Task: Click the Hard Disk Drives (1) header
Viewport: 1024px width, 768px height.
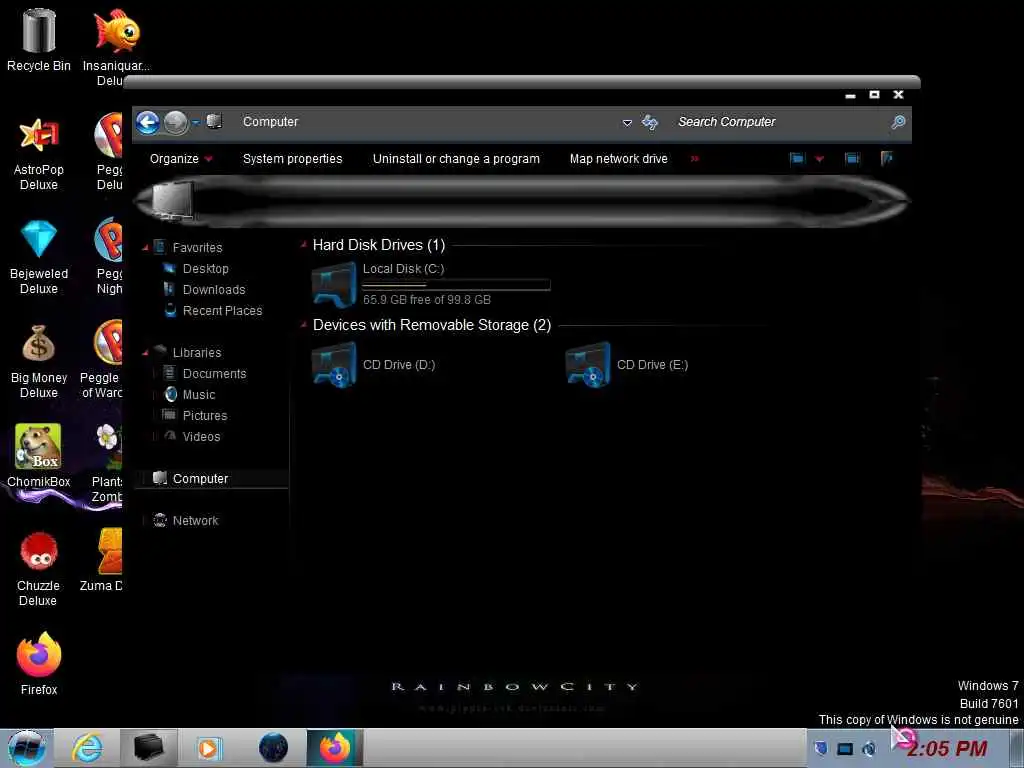Action: pos(379,245)
